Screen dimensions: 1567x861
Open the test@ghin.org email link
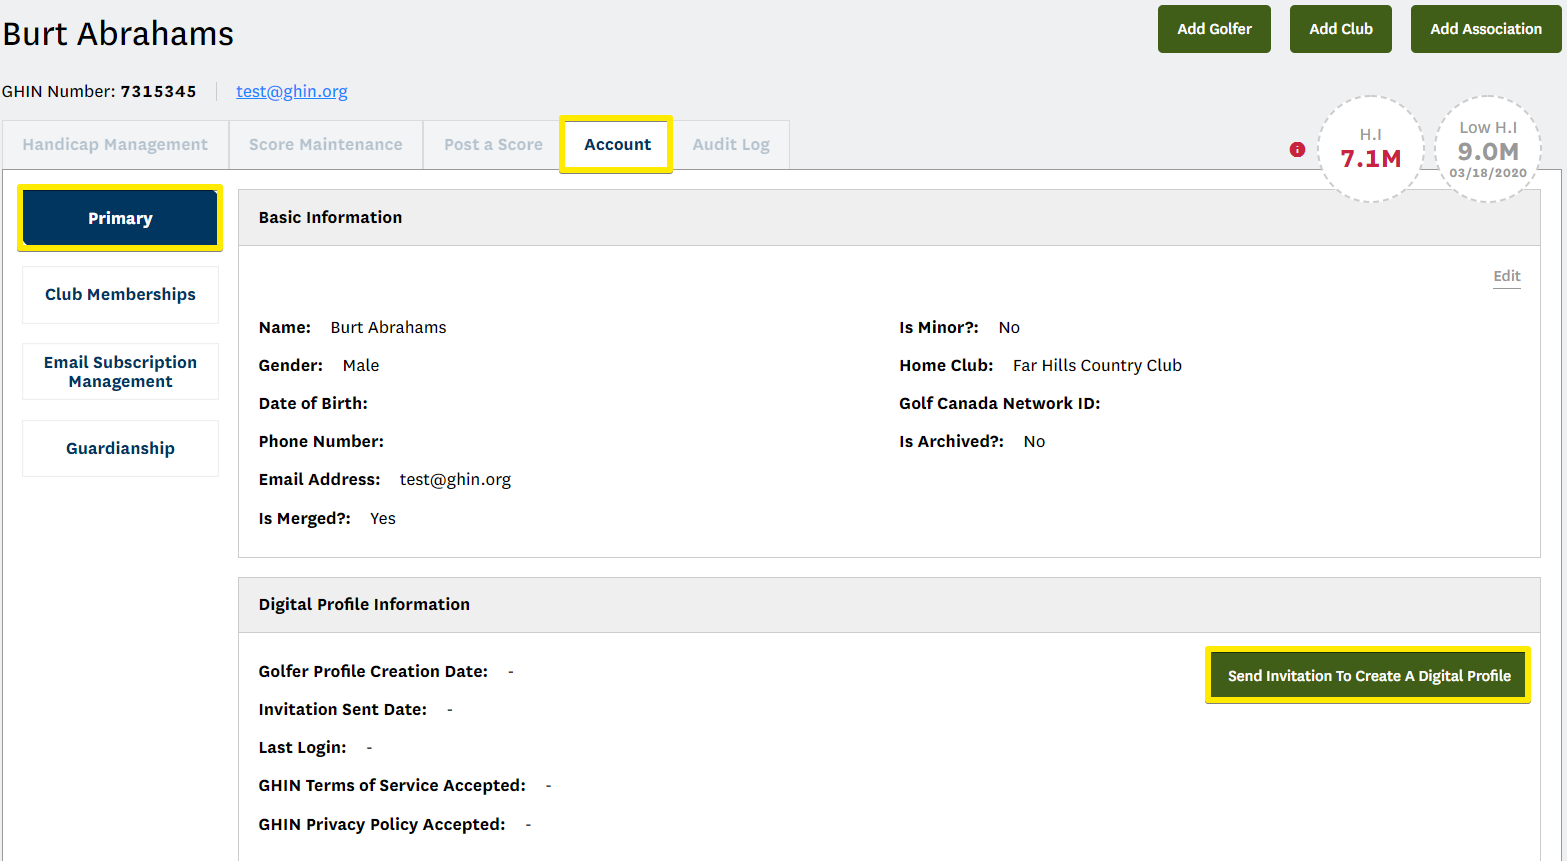click(x=292, y=91)
